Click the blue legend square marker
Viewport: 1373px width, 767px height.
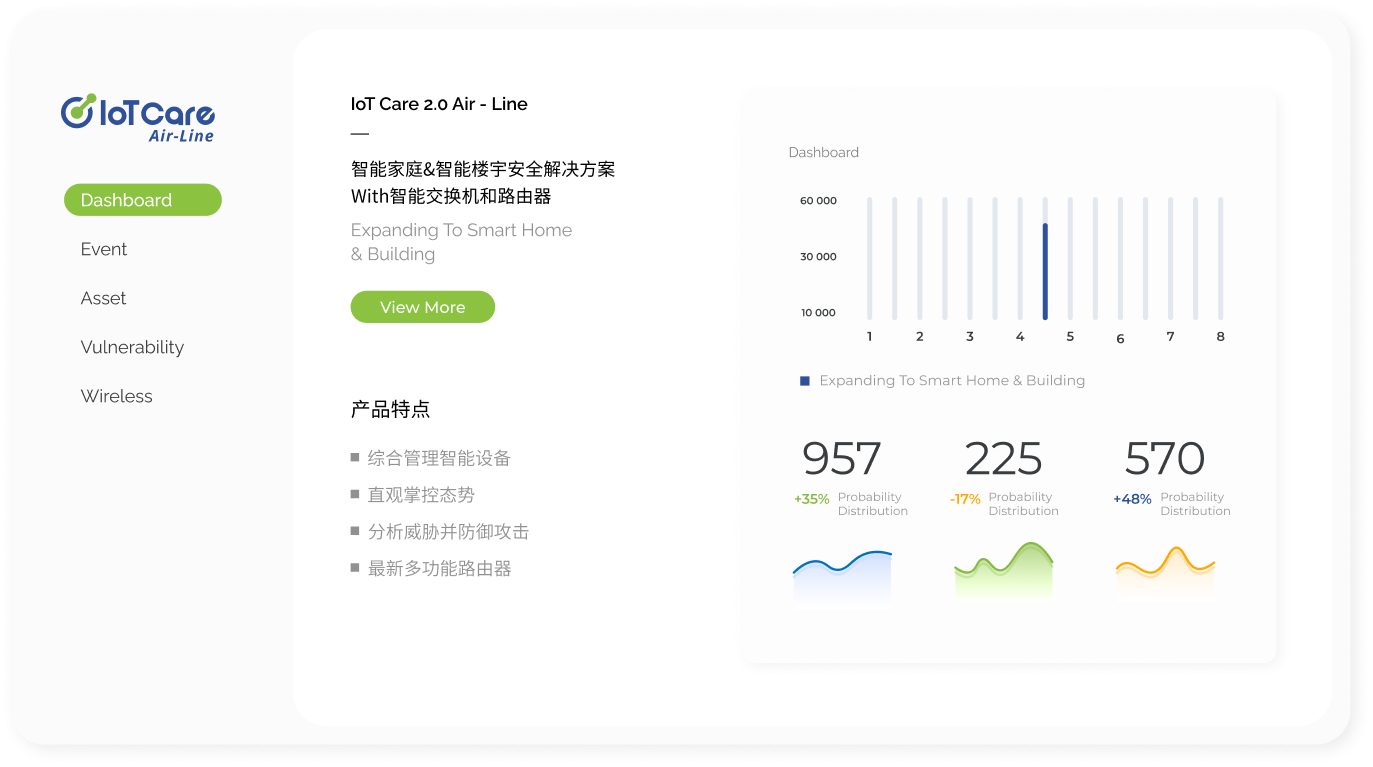(x=805, y=381)
